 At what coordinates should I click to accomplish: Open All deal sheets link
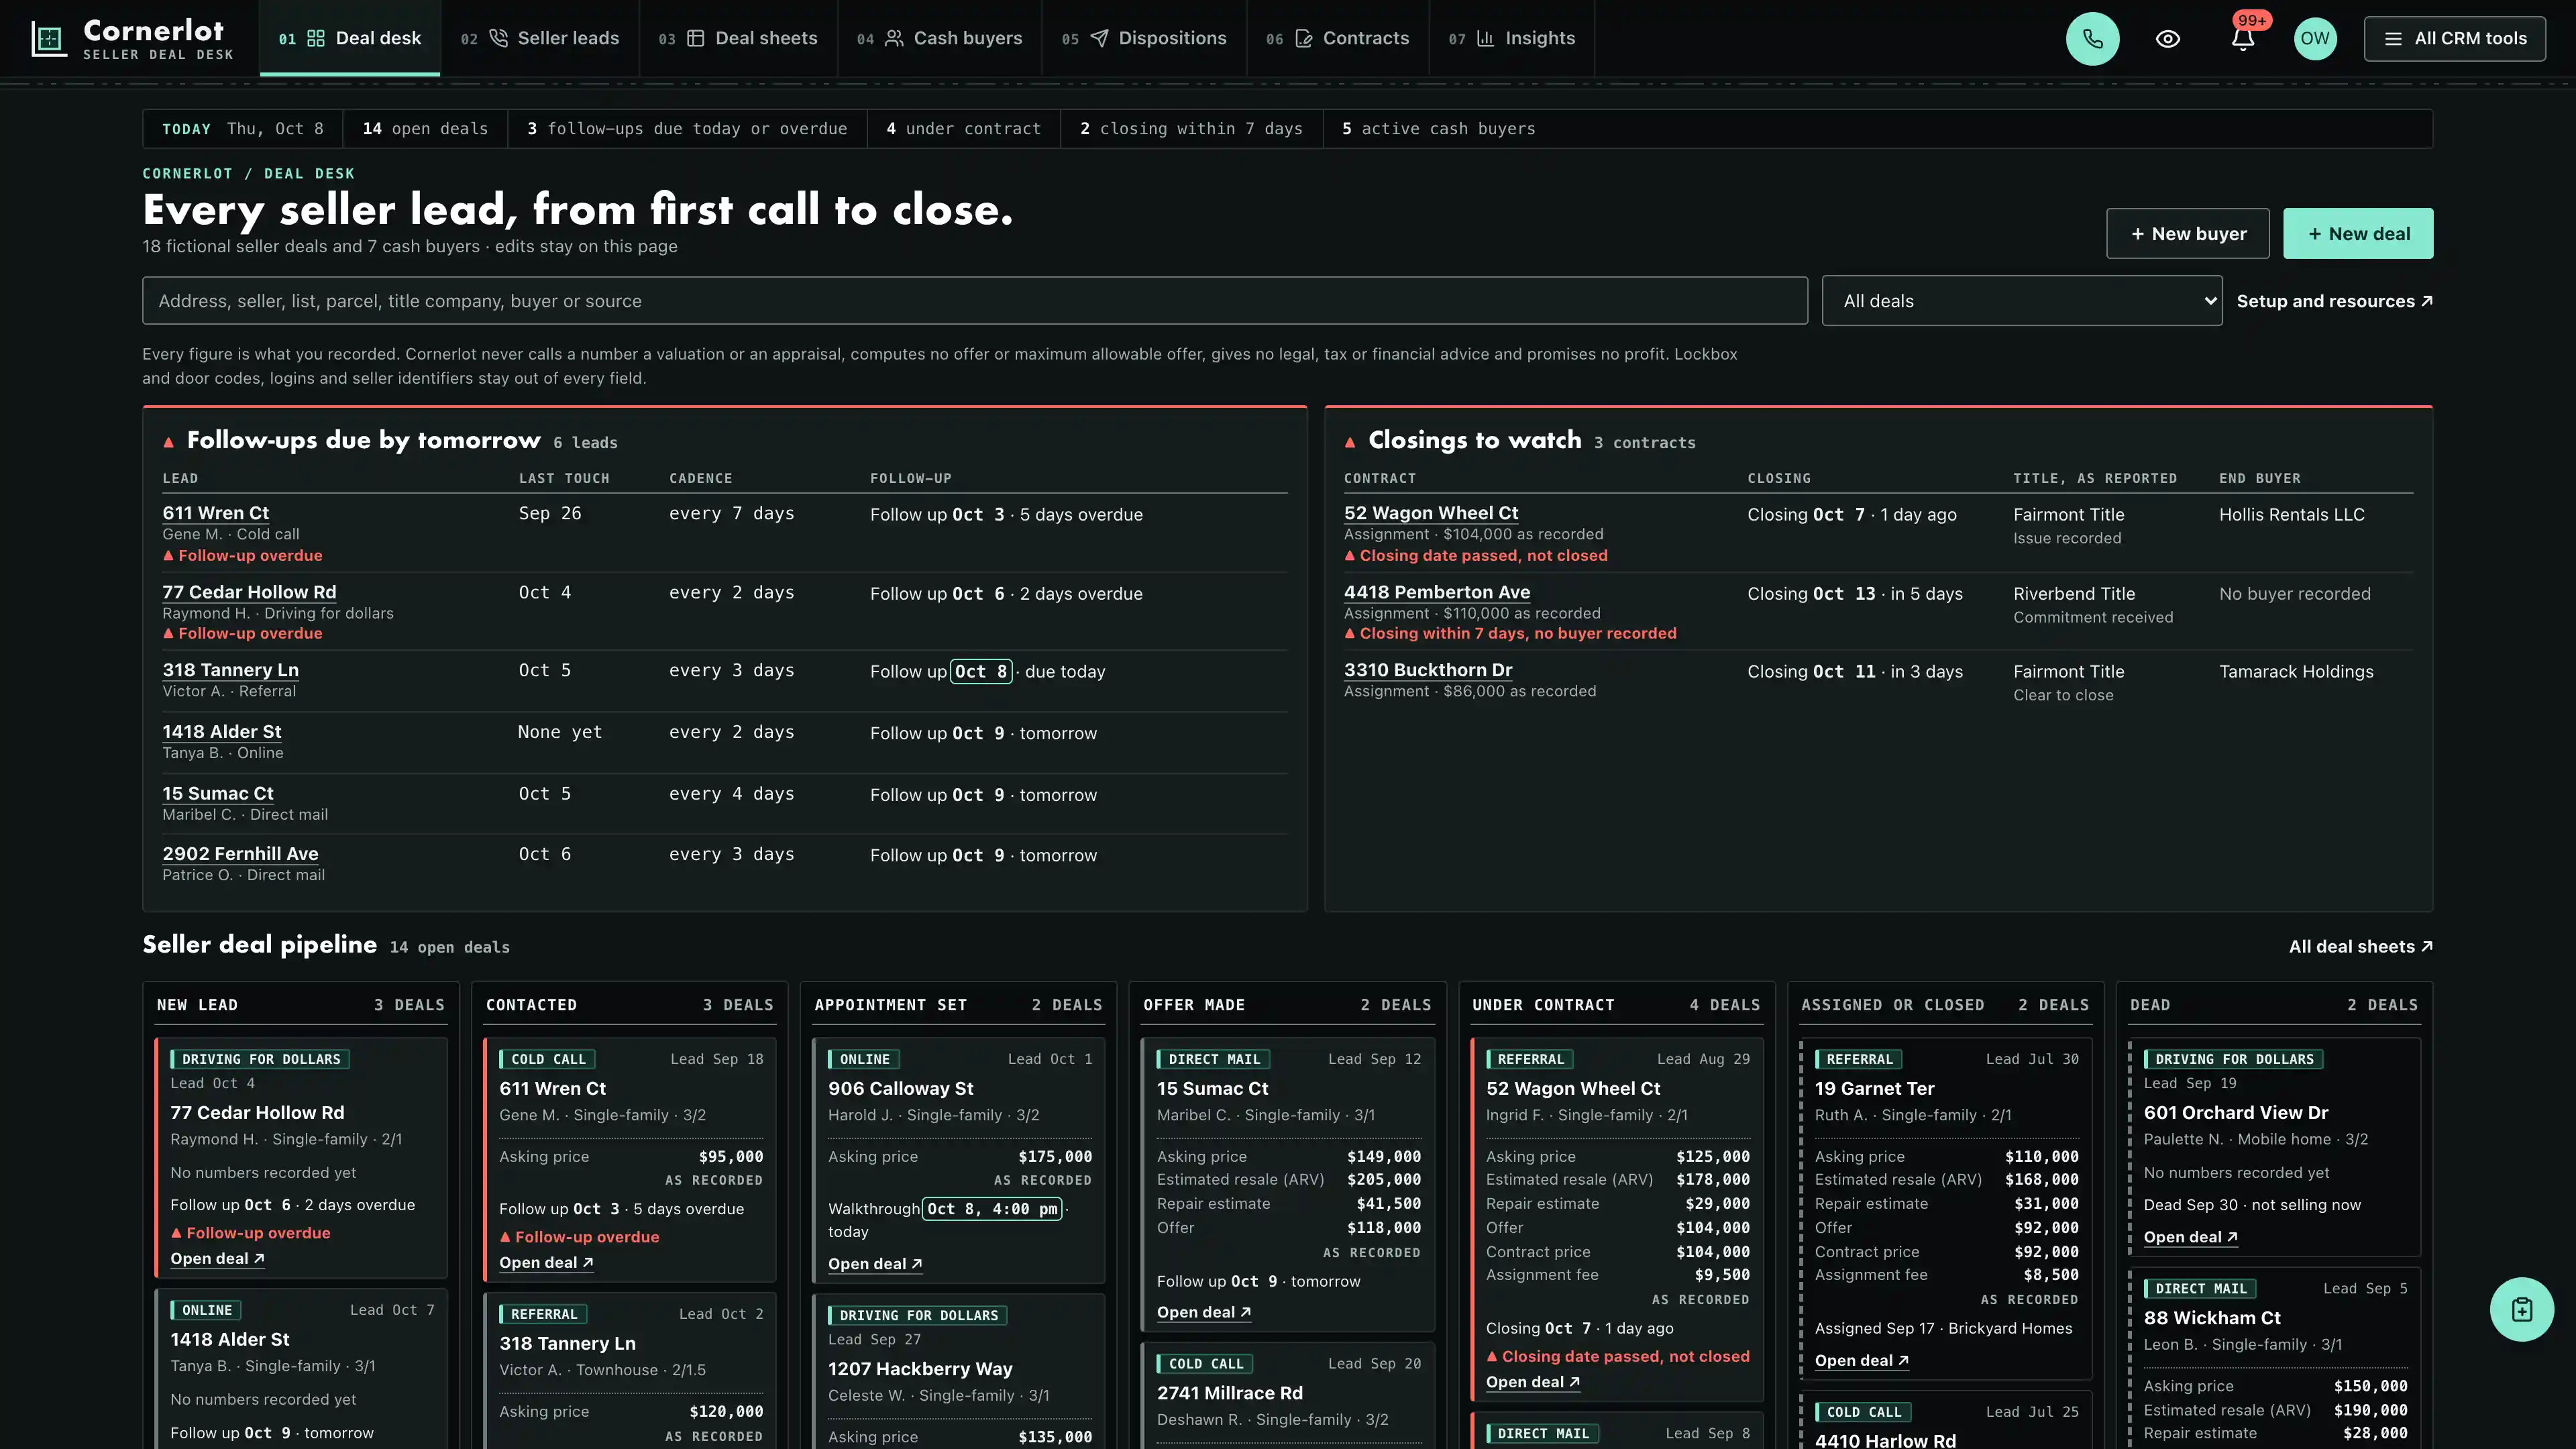coord(2360,946)
